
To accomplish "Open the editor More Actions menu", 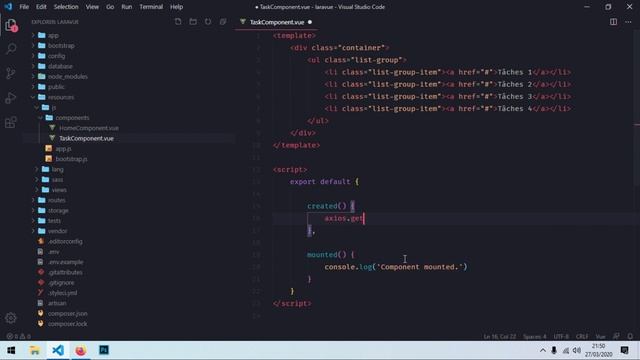I will point(628,22).
